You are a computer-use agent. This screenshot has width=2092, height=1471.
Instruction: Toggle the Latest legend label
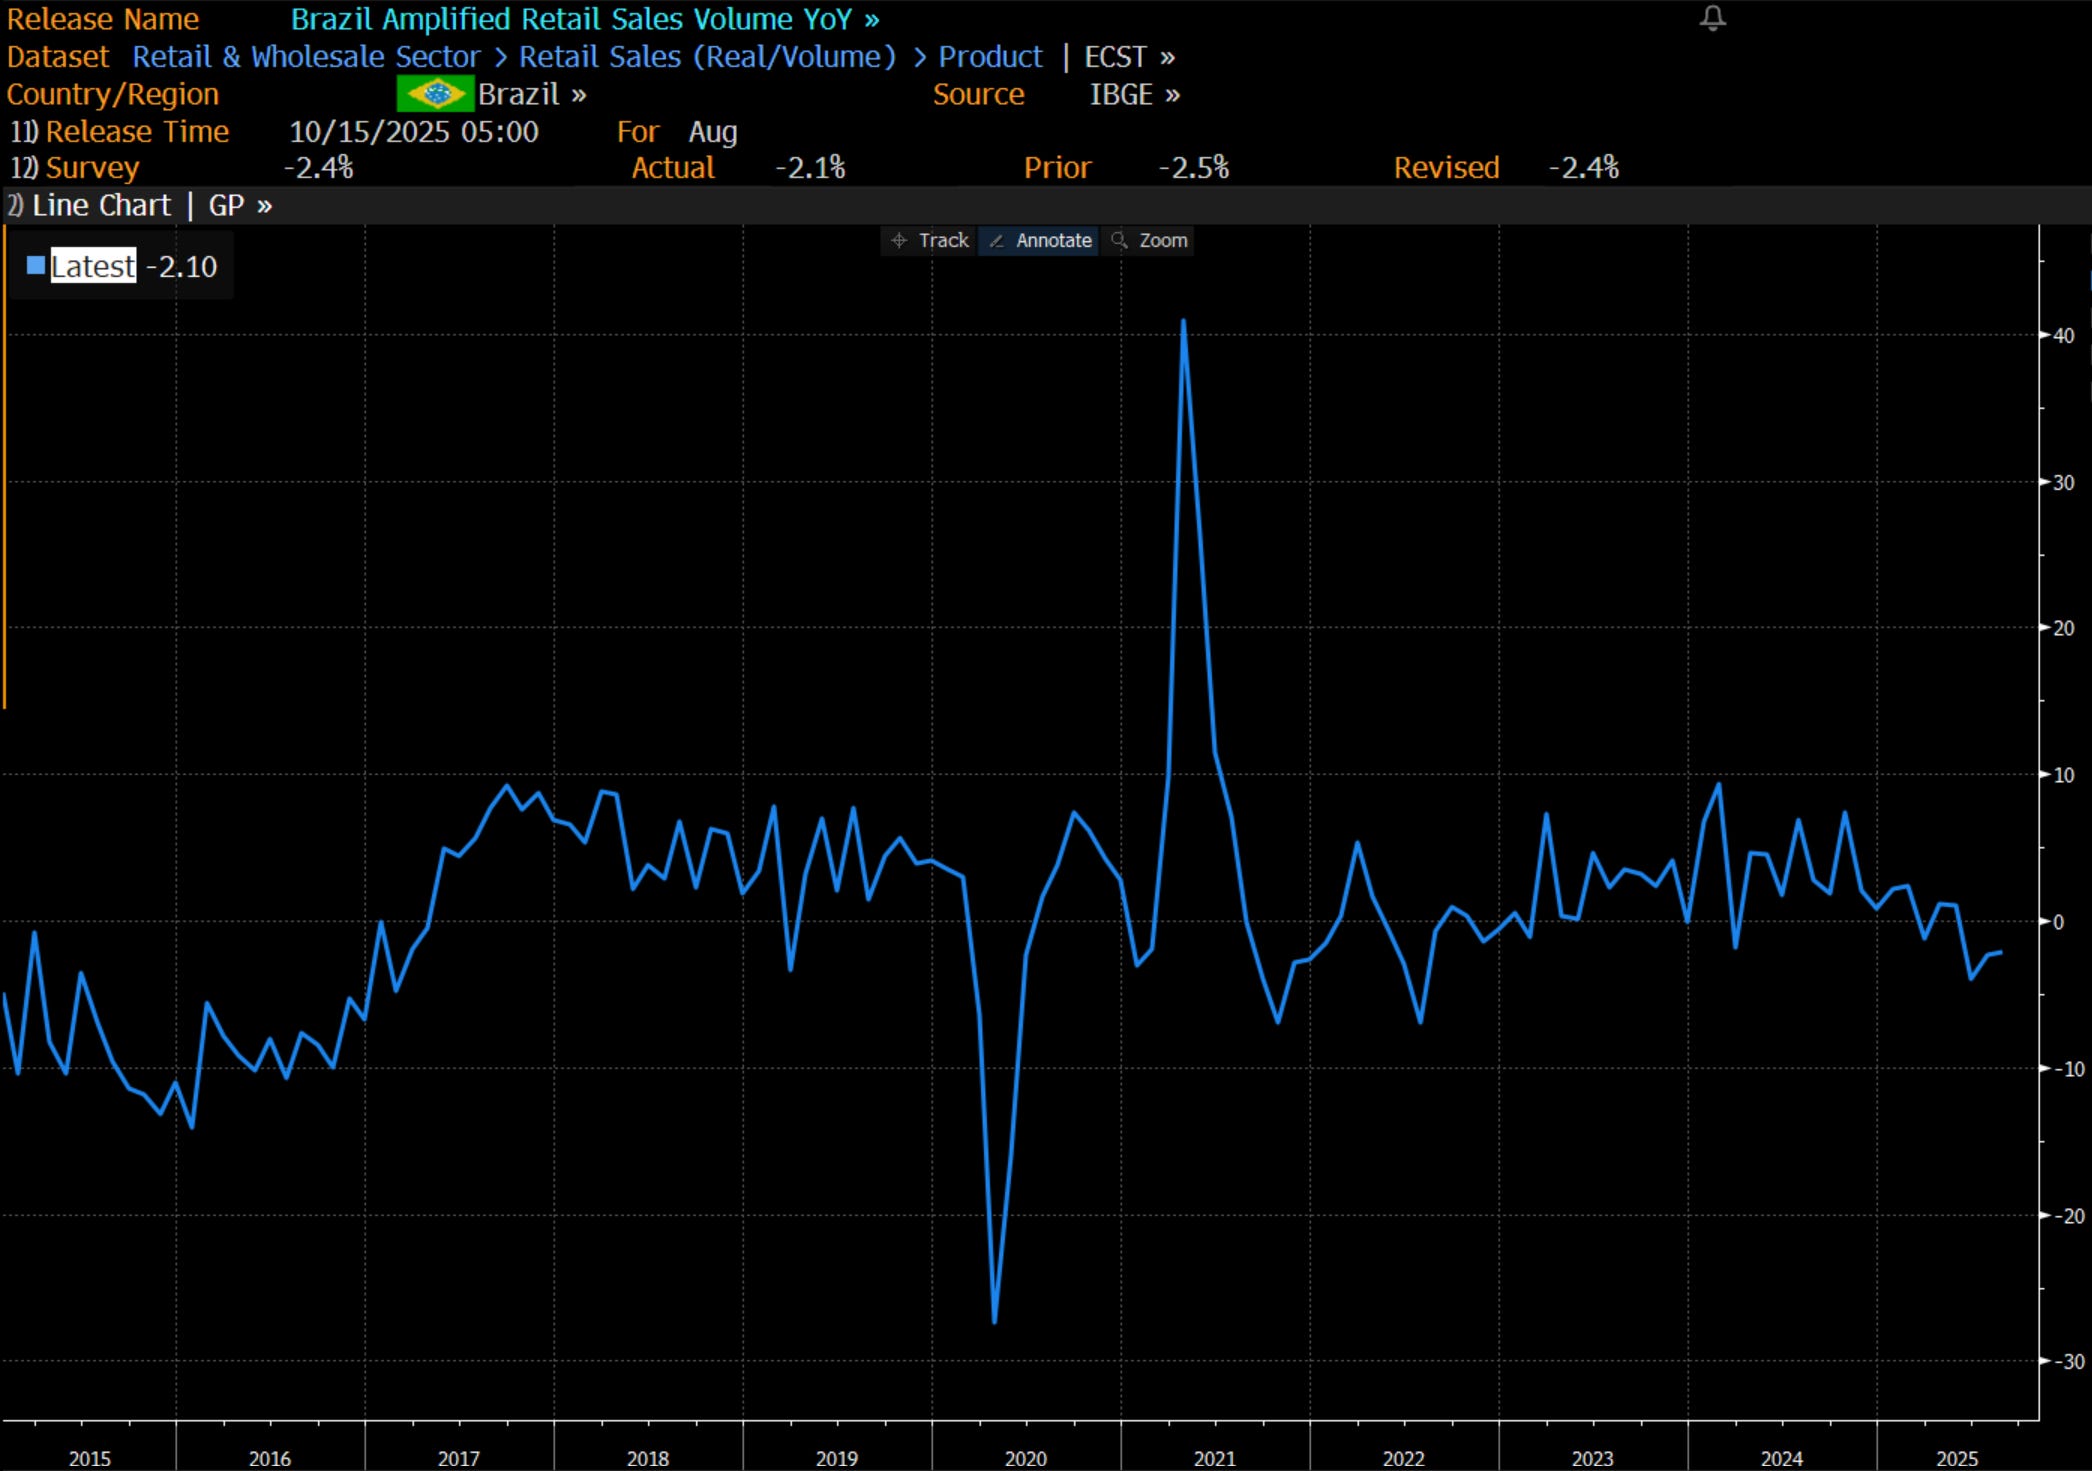[93, 266]
